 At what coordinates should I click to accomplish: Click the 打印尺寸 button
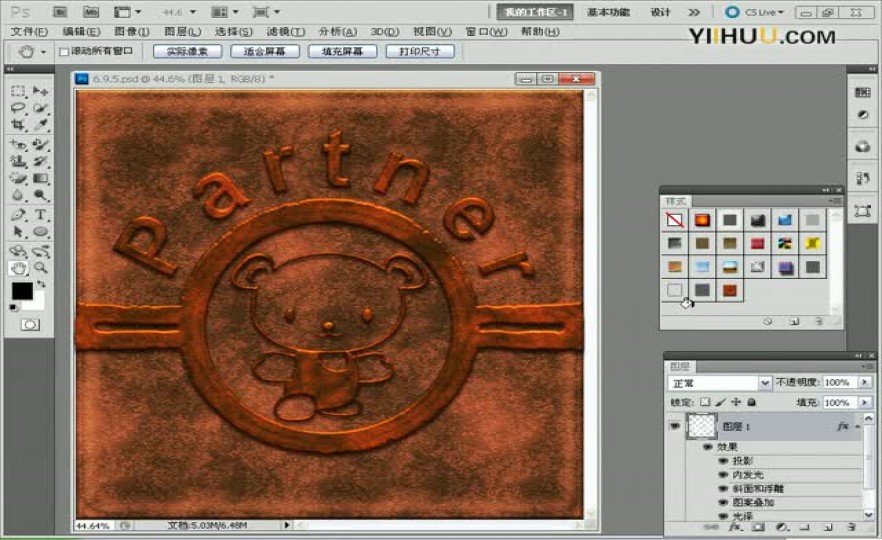pos(420,51)
